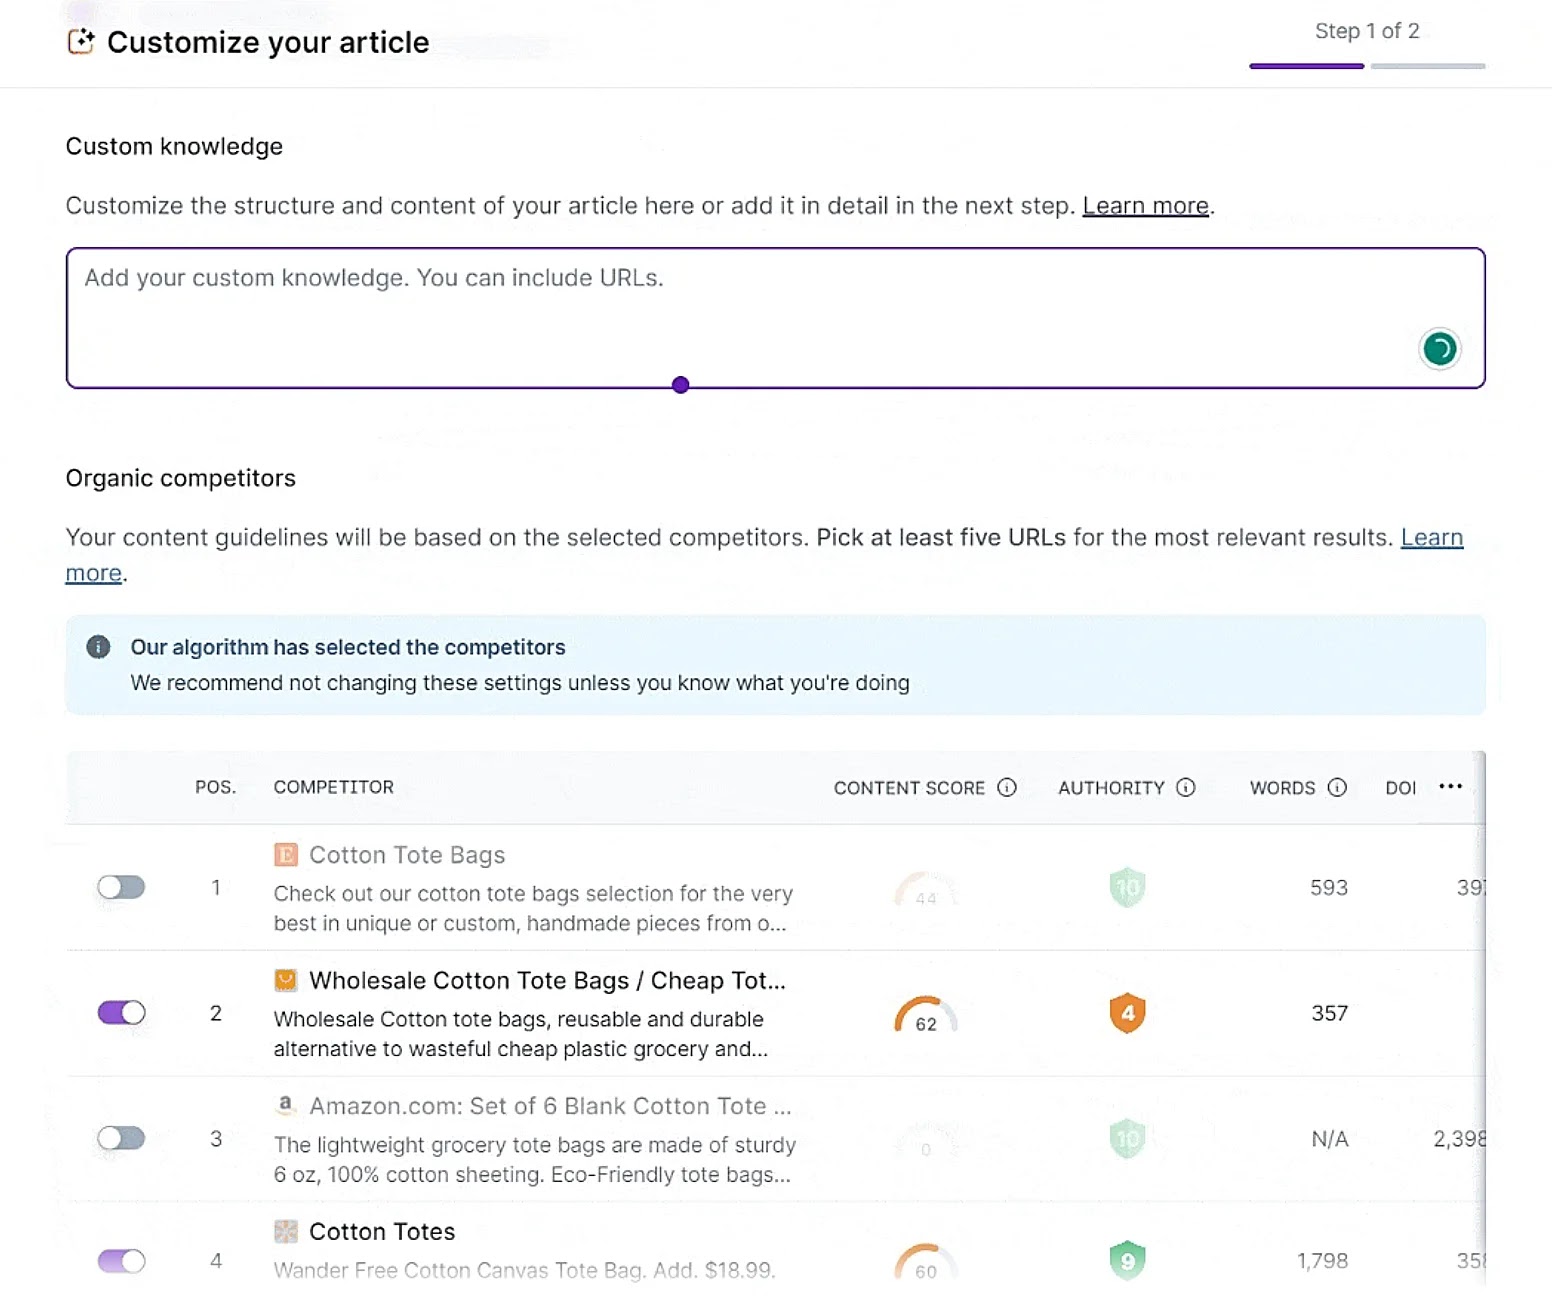Click the green authority badge for Cotton Totes
This screenshot has width=1552, height=1306.
point(1126,1260)
